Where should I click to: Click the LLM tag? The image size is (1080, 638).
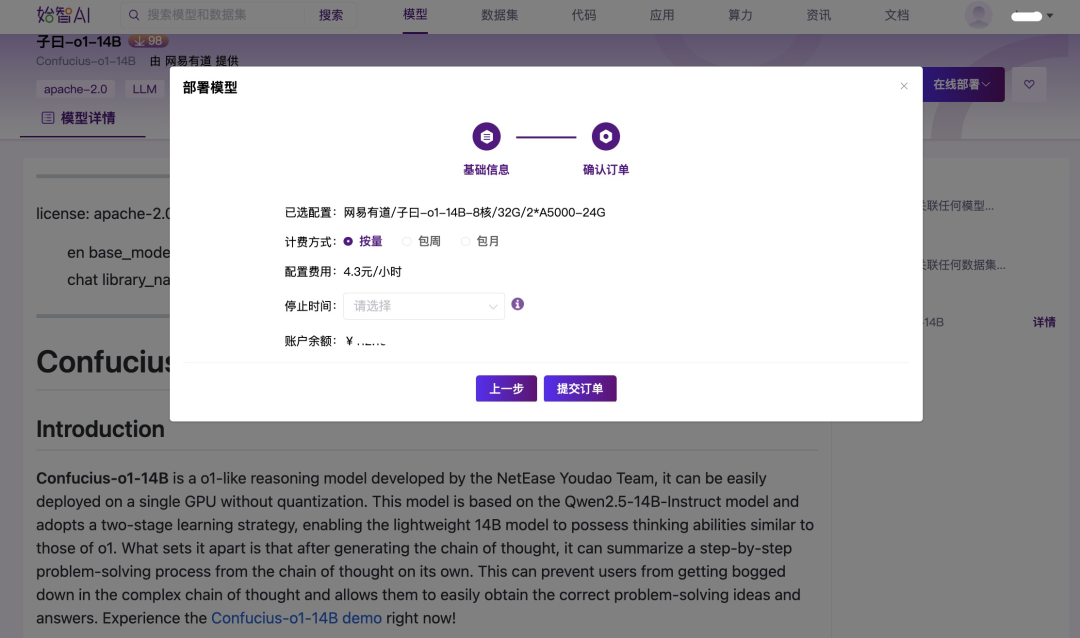pyautogui.click(x=145, y=89)
